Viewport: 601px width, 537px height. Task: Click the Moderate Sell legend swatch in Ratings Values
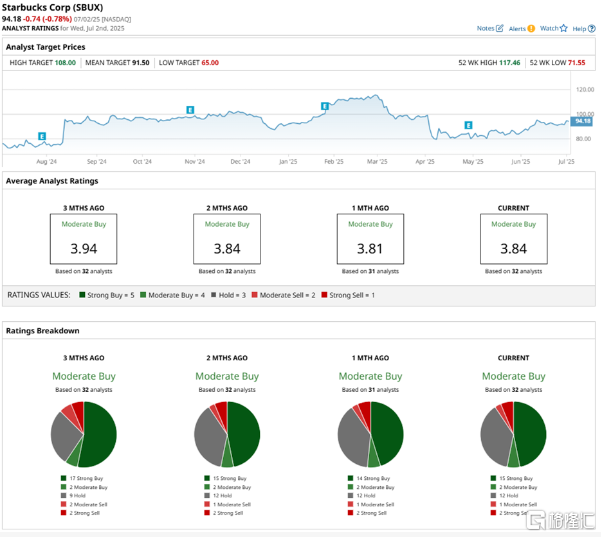pos(255,295)
